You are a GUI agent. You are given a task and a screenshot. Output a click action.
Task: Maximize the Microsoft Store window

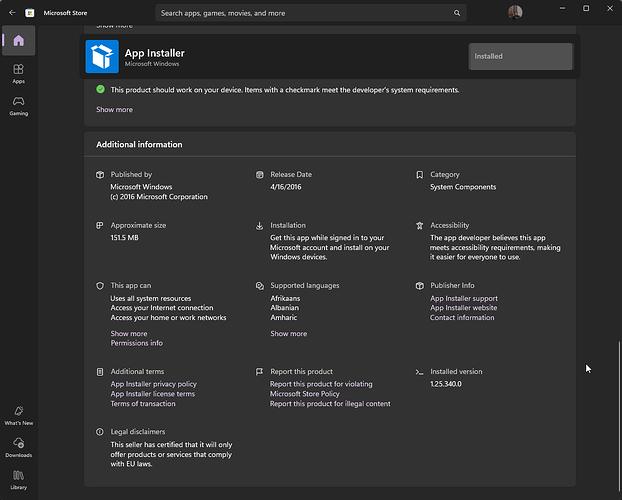586,8
